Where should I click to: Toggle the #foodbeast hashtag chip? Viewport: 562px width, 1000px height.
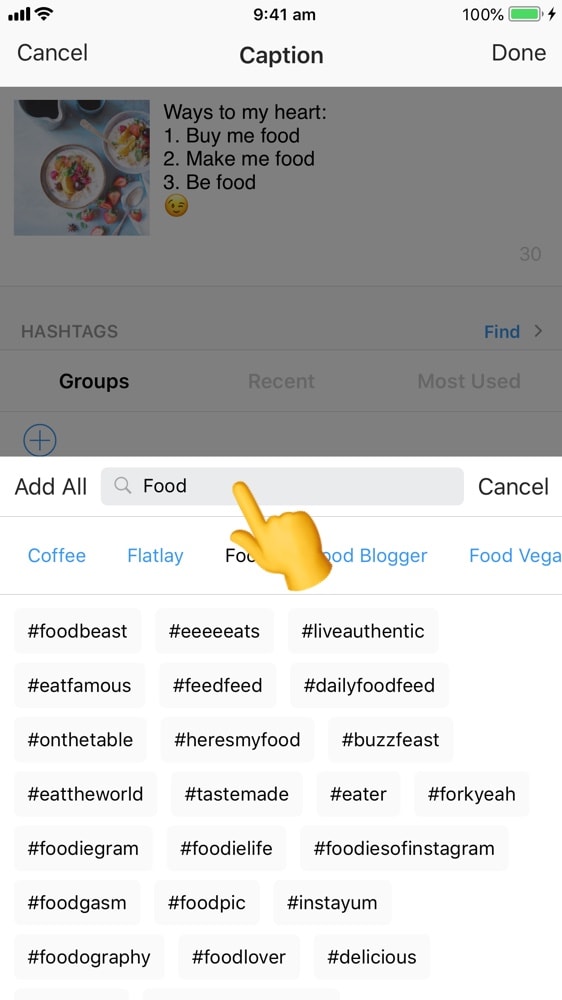click(77, 631)
